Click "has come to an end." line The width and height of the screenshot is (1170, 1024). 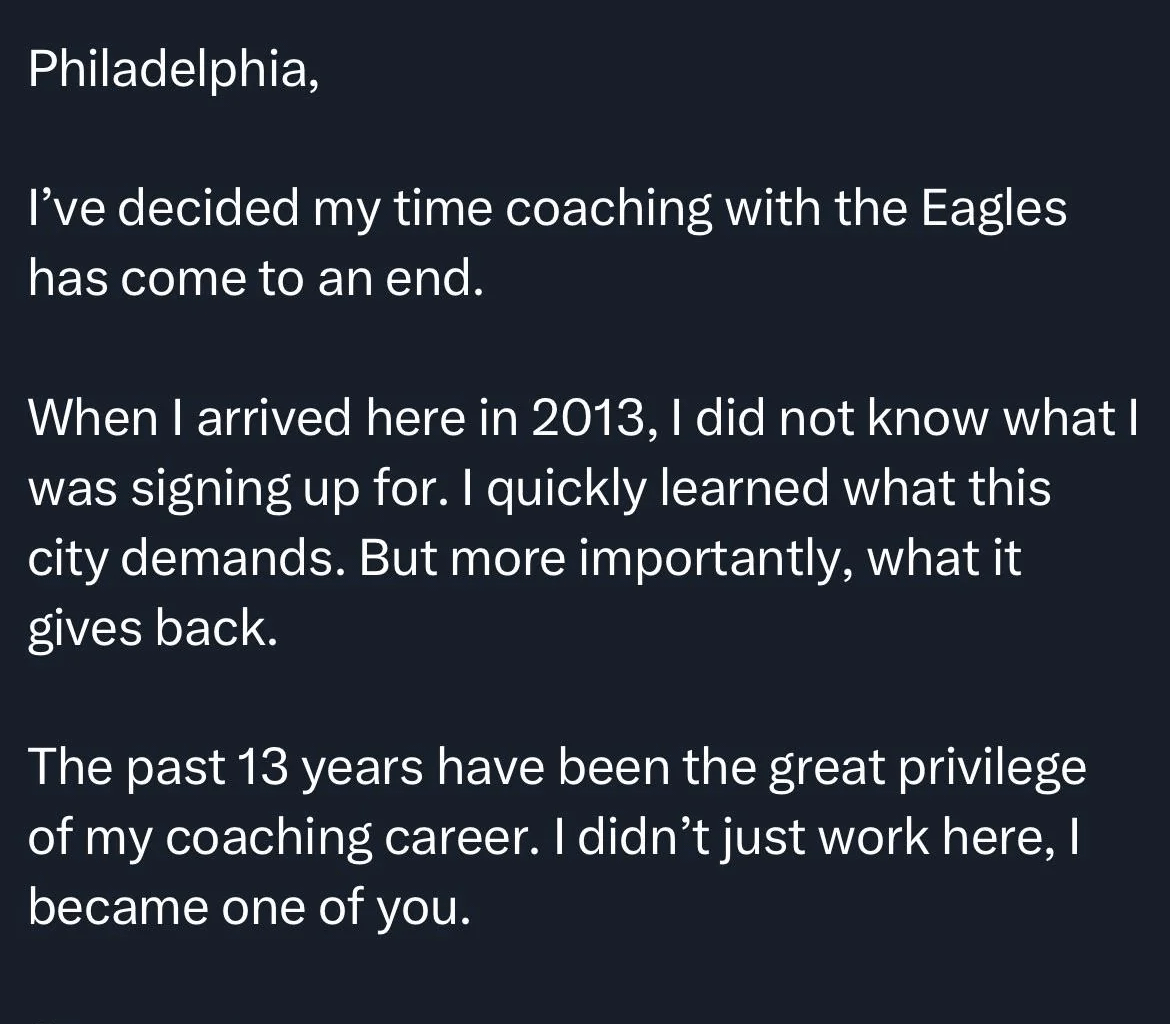tap(256, 278)
